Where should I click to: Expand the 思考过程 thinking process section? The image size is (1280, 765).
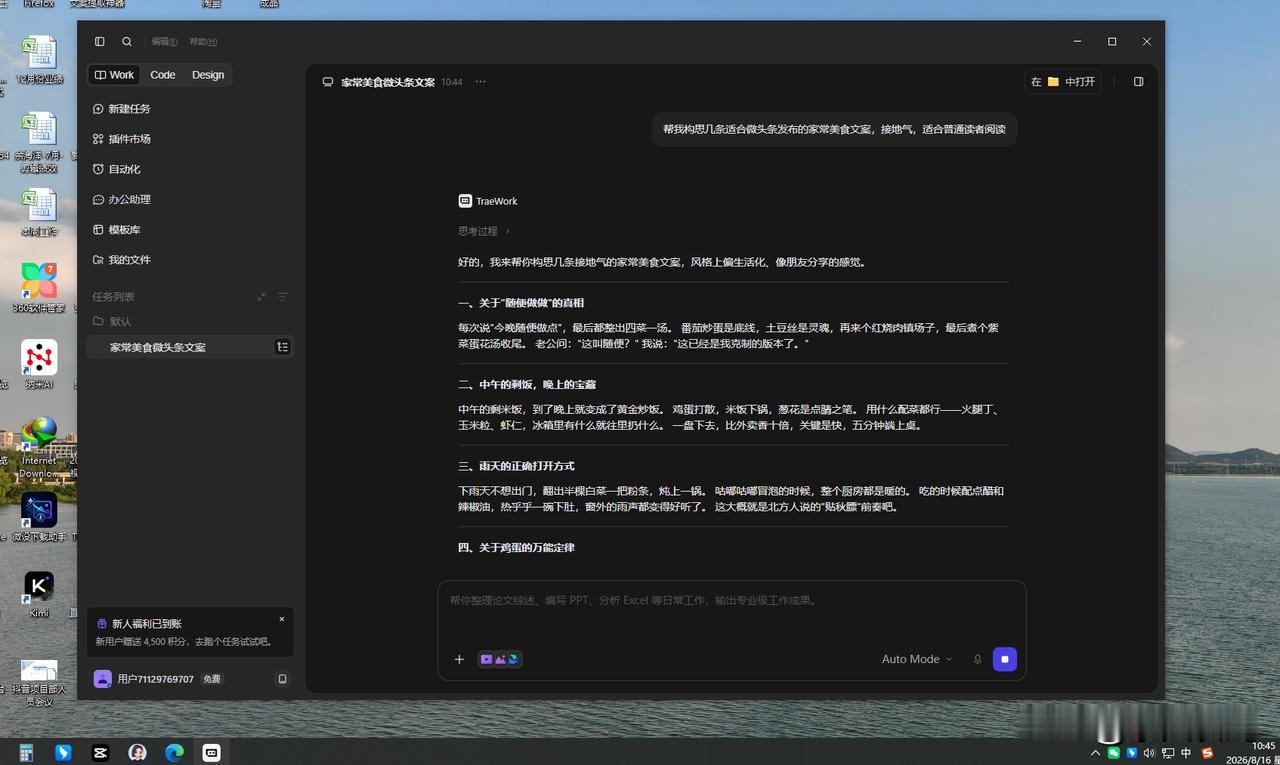pos(484,231)
